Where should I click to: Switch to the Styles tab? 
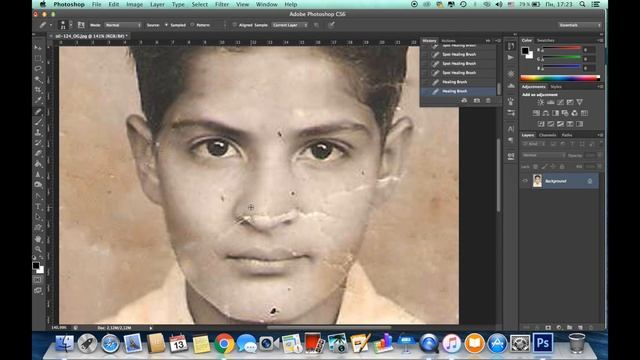tap(556, 87)
